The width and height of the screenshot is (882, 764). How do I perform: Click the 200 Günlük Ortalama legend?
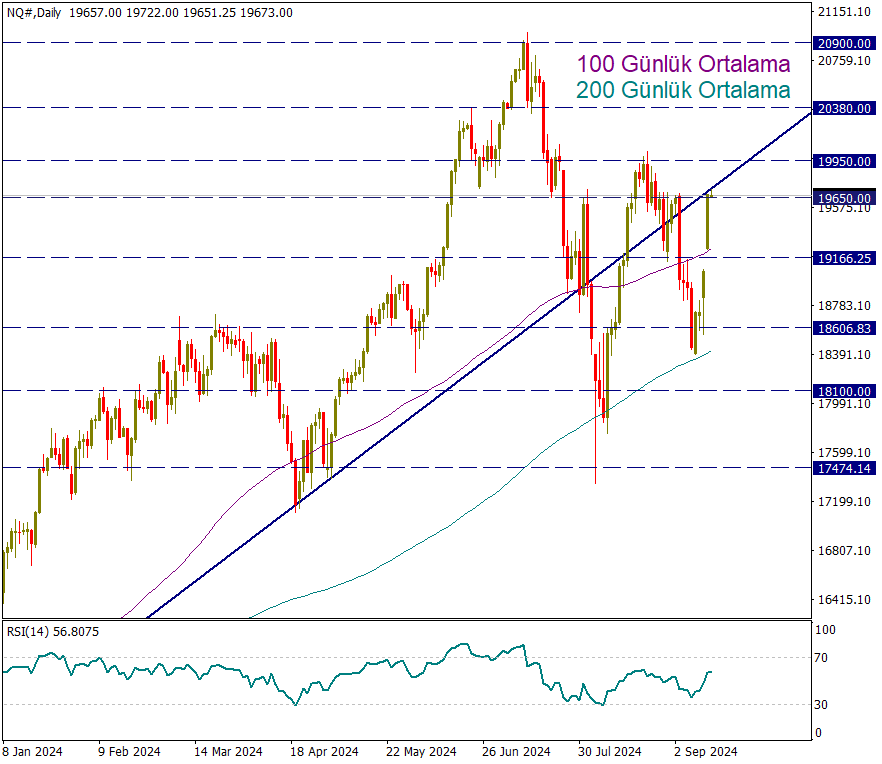coord(683,90)
